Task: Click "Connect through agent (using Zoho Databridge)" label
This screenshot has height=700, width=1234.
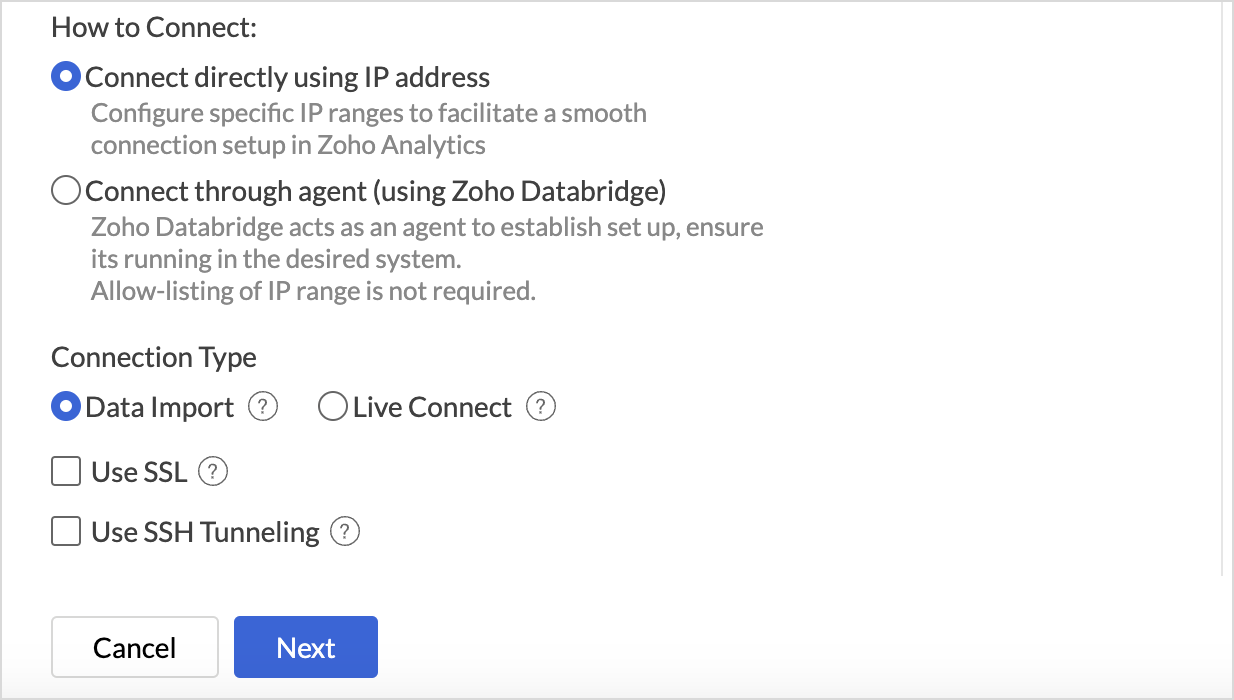Action: pos(376,190)
